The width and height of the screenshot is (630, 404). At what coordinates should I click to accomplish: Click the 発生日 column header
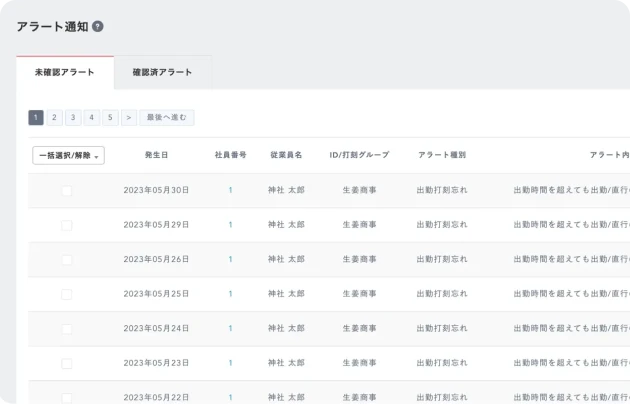coord(156,156)
